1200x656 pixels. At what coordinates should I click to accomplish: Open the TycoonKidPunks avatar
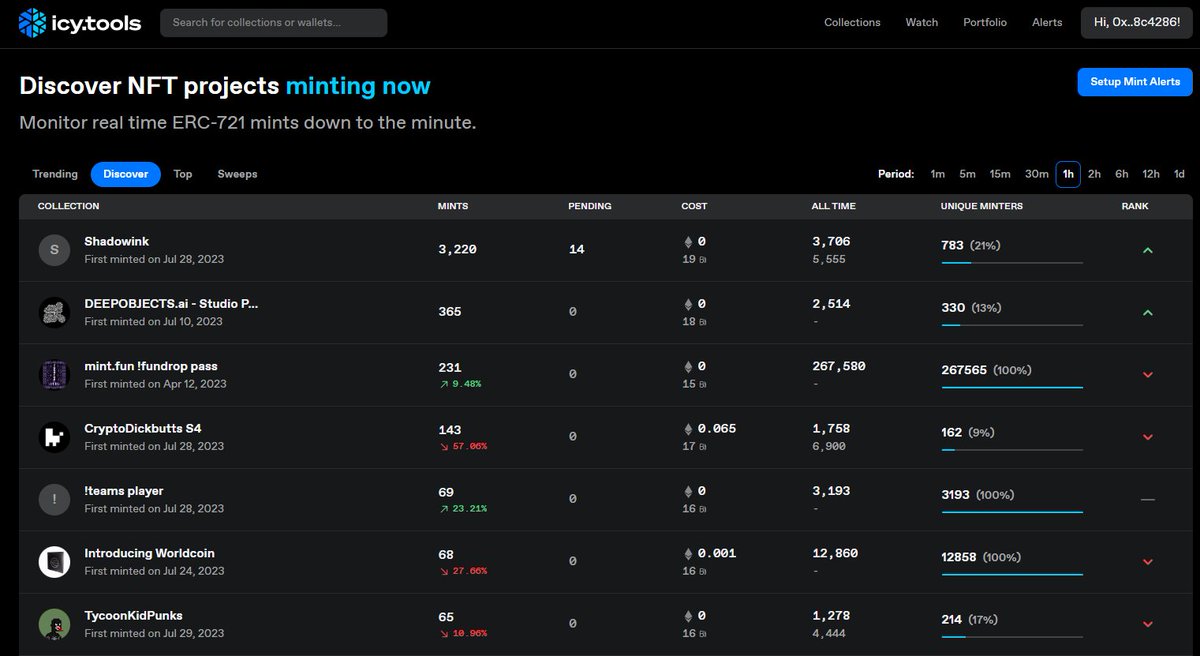[54, 624]
